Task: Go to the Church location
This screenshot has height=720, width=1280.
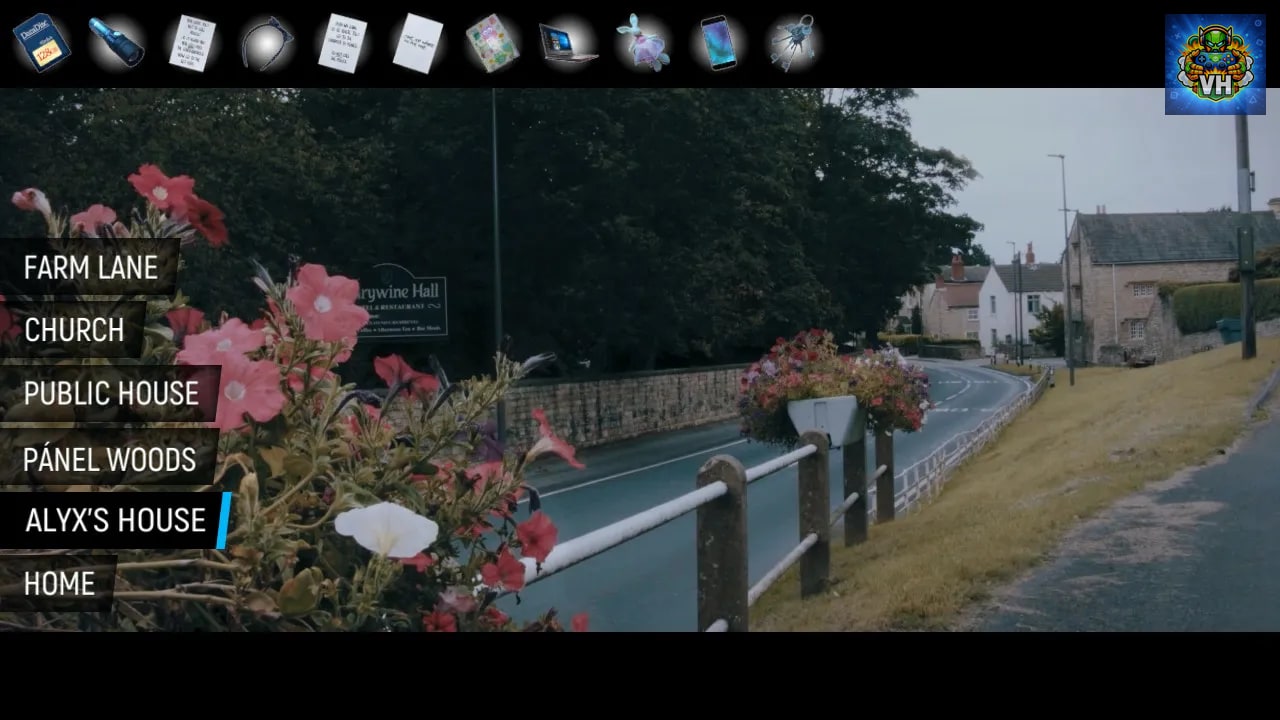Action: [73, 330]
